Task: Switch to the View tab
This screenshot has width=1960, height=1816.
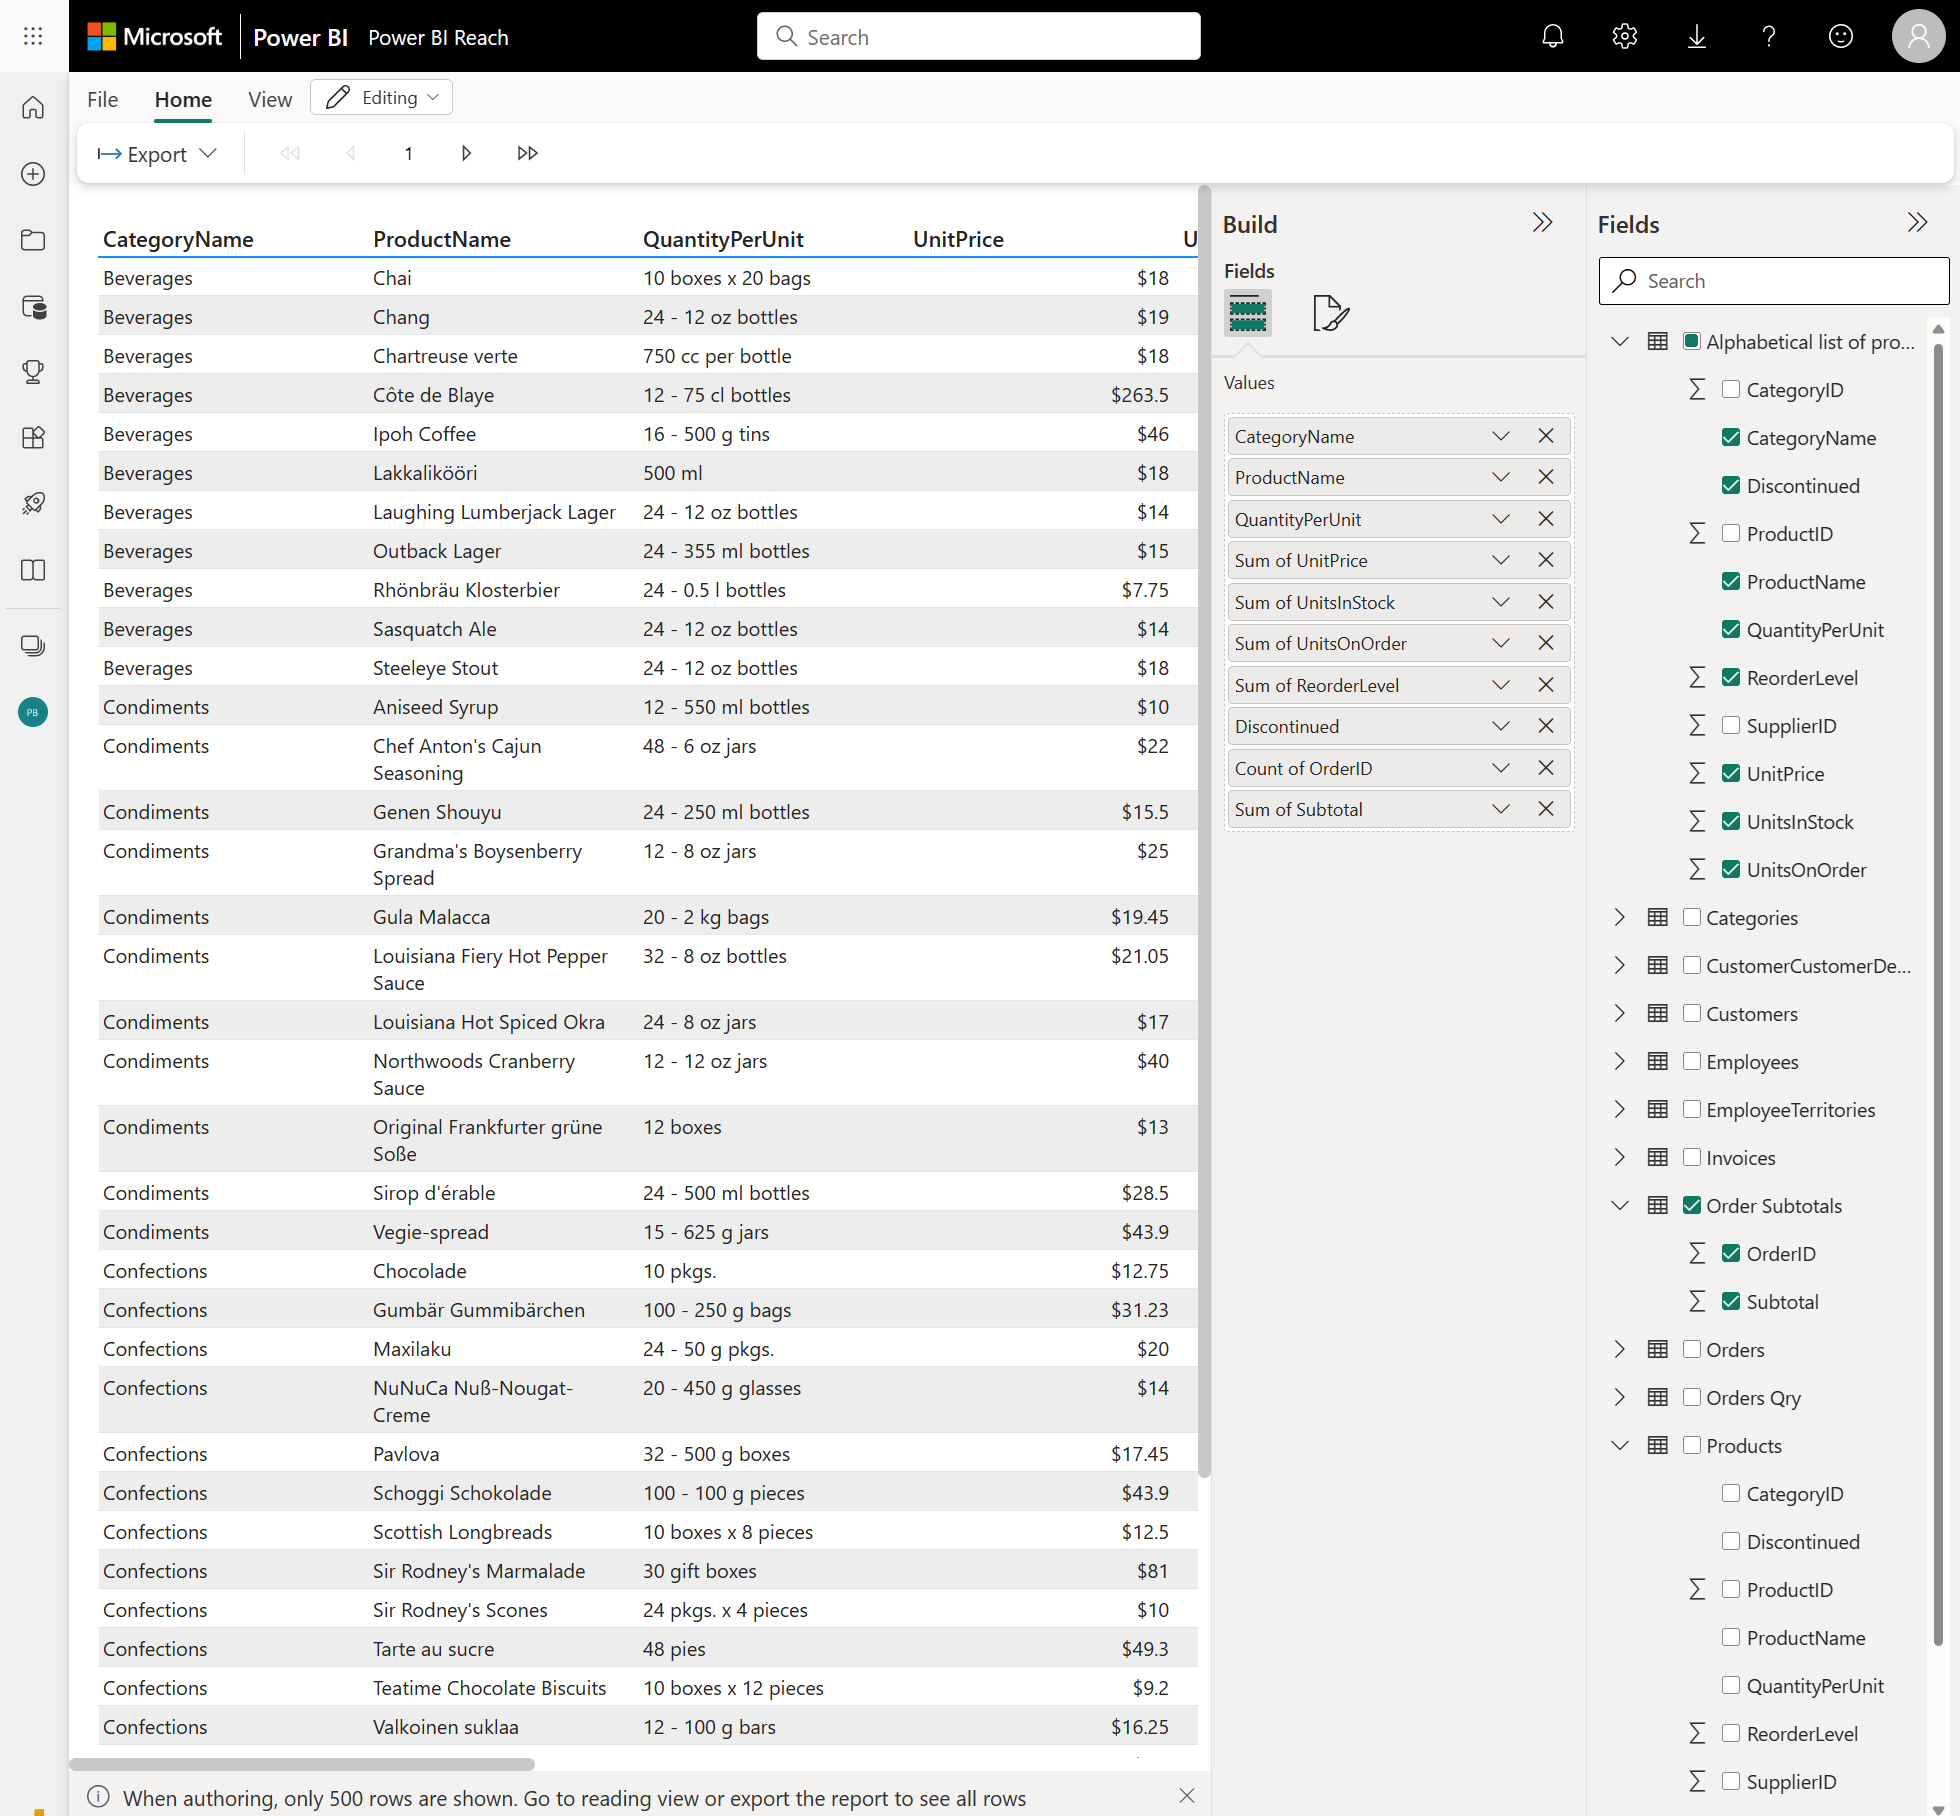Action: [x=266, y=96]
